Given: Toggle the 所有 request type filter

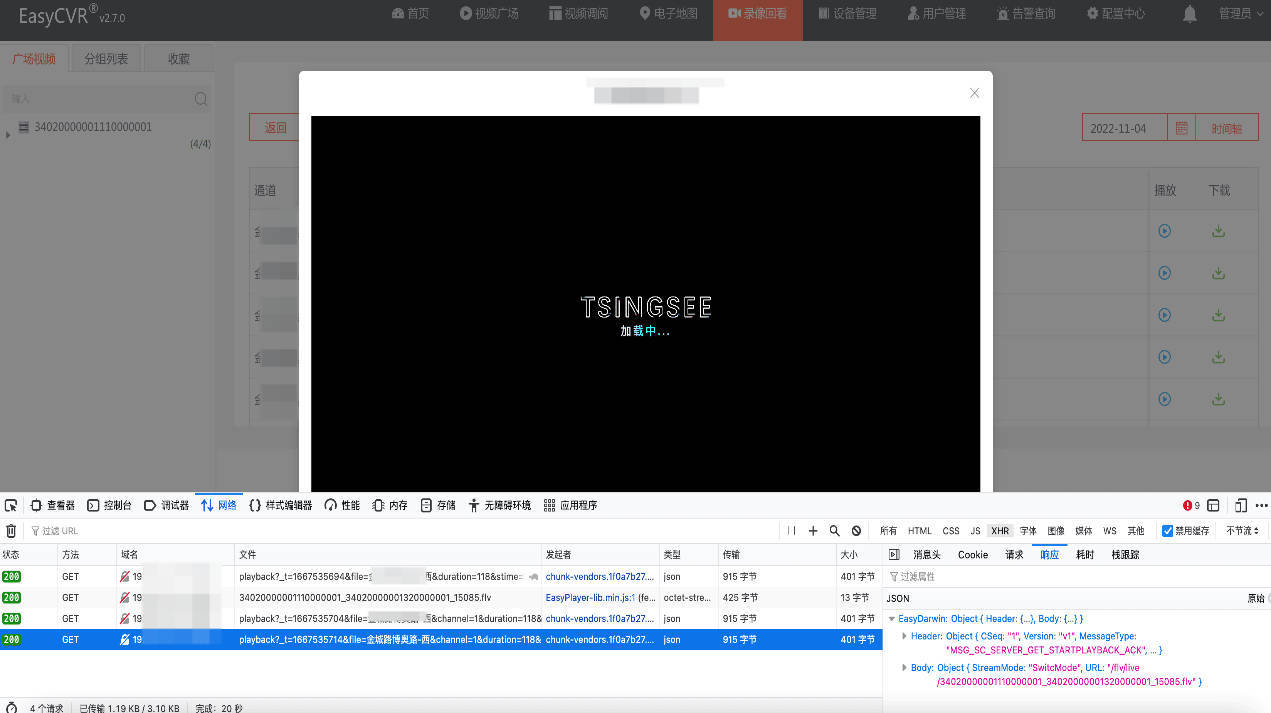Looking at the screenshot, I should pyautogui.click(x=888, y=531).
